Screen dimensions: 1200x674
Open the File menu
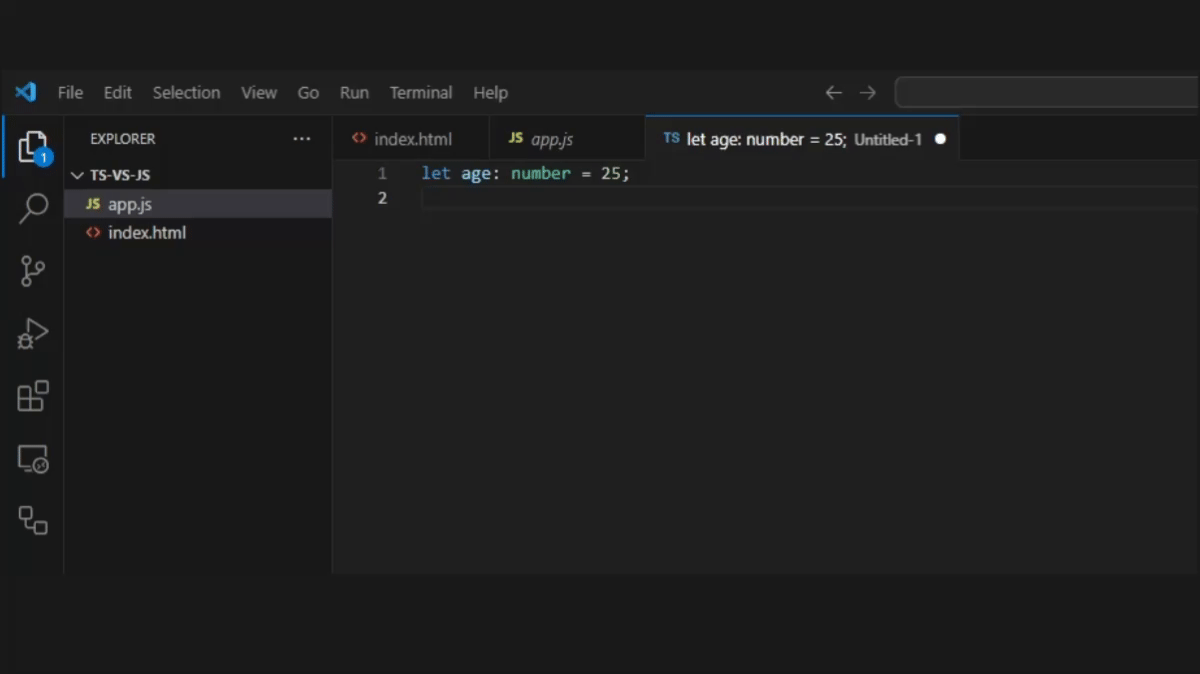[70, 92]
